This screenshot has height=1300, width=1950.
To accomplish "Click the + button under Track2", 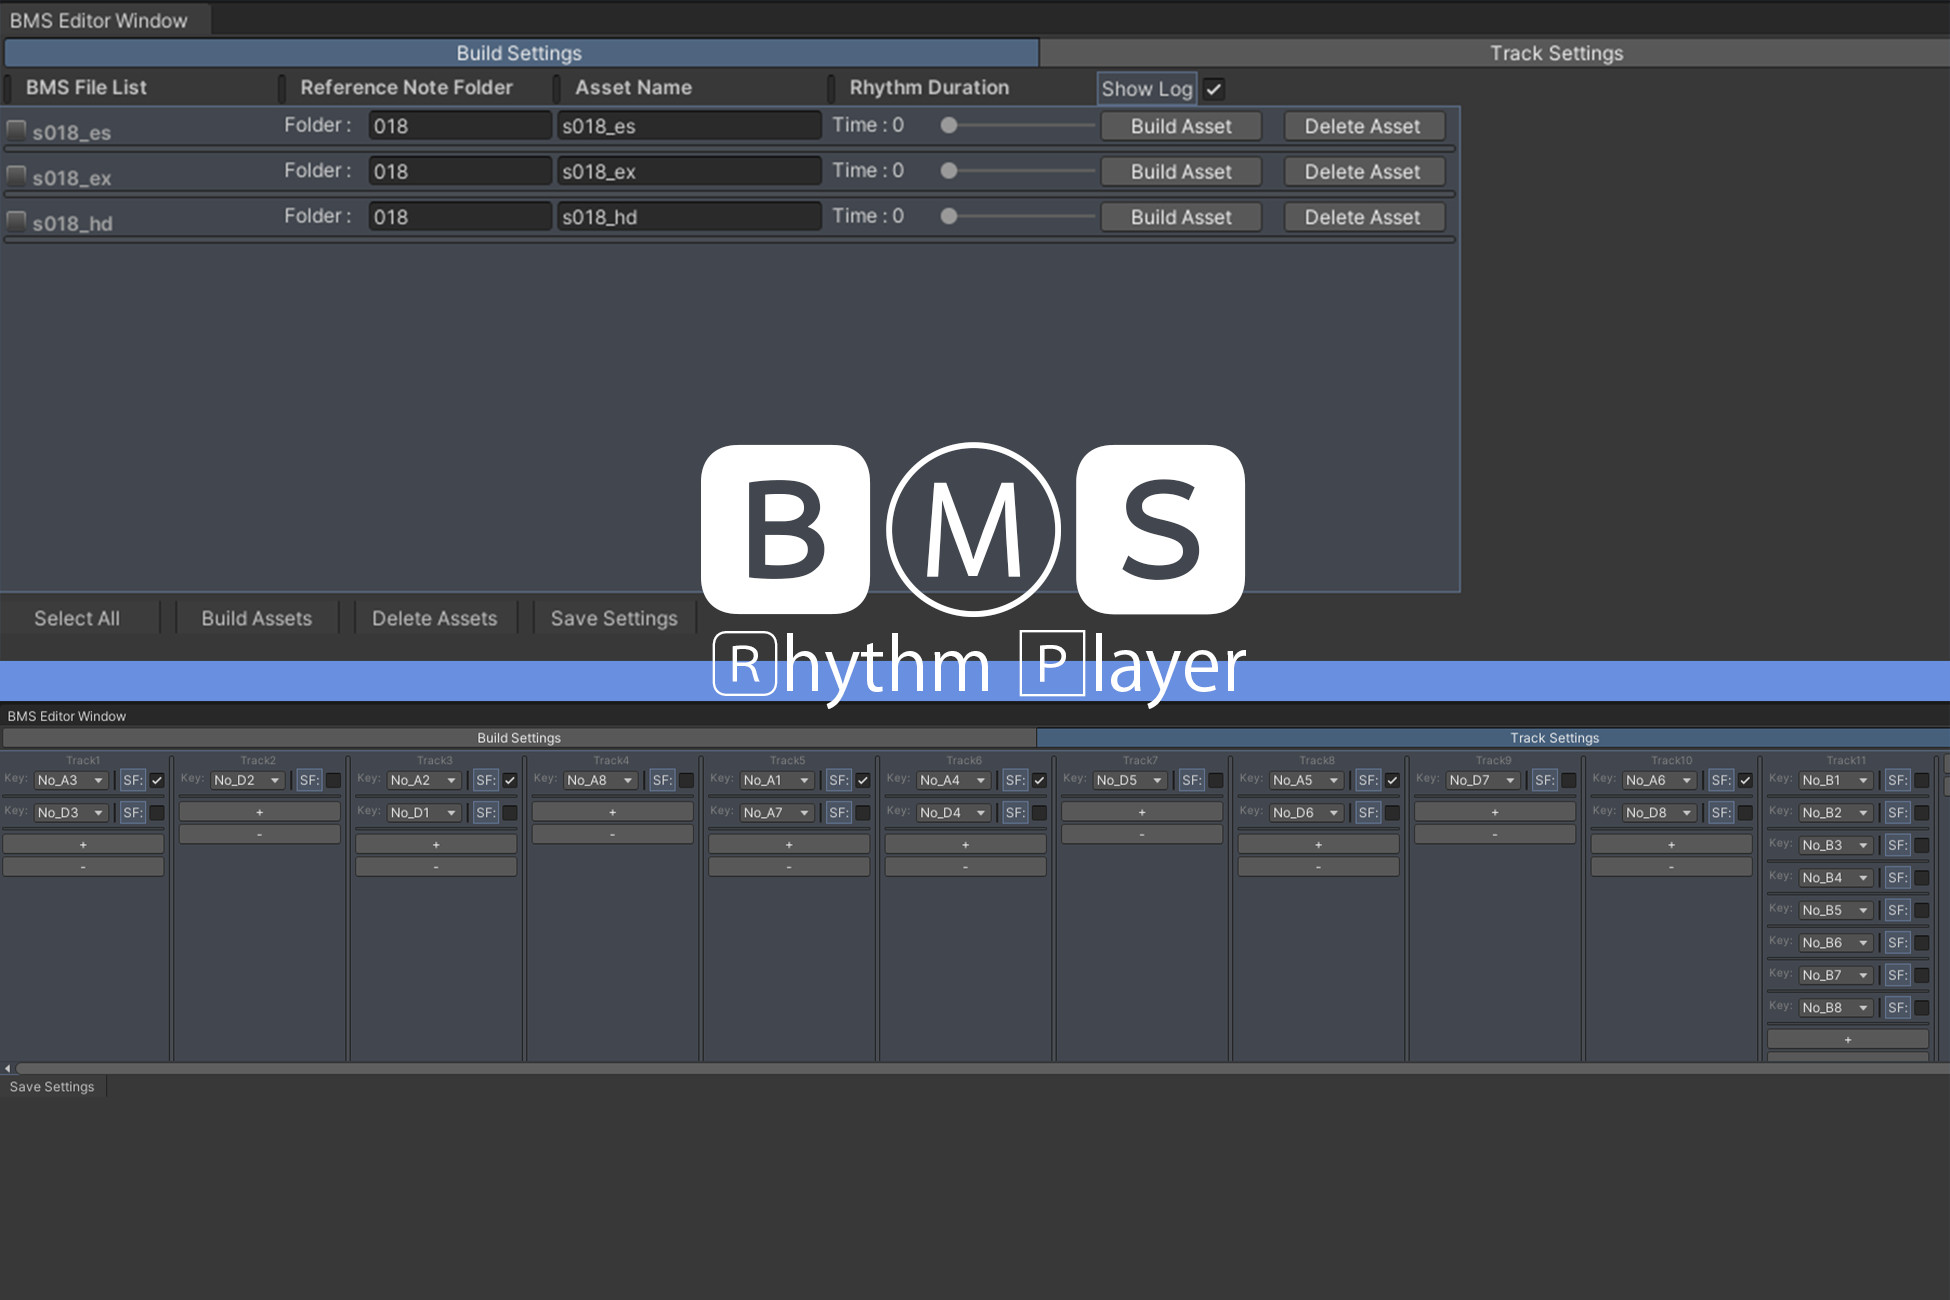I will [259, 811].
